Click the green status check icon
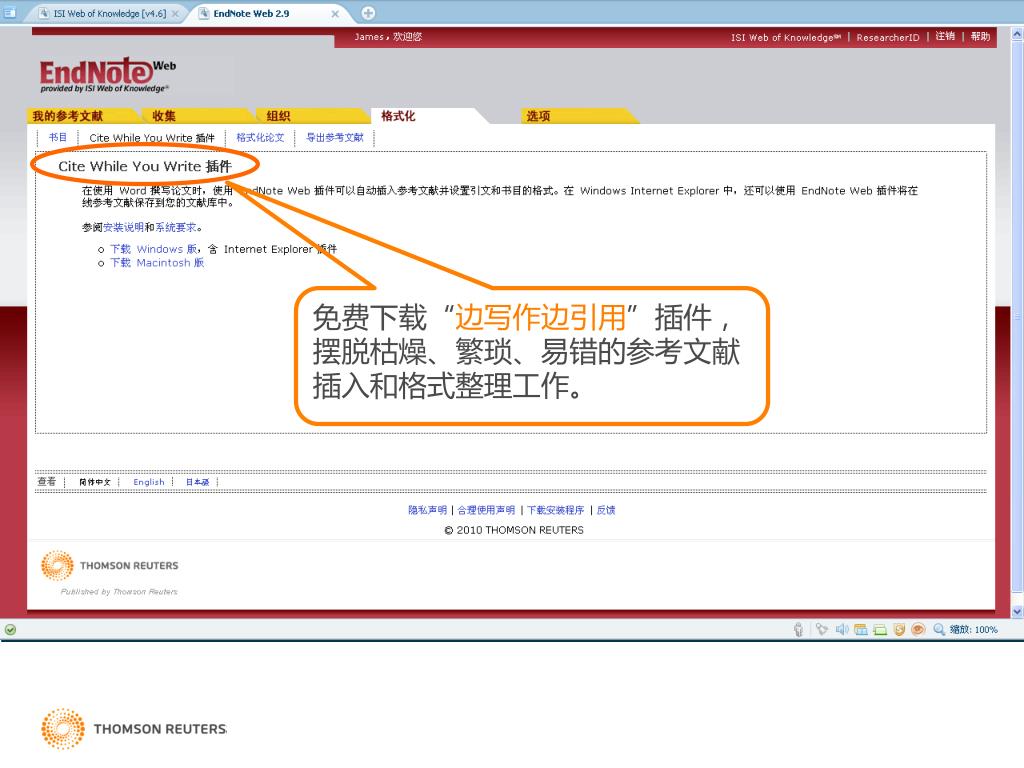 10,630
